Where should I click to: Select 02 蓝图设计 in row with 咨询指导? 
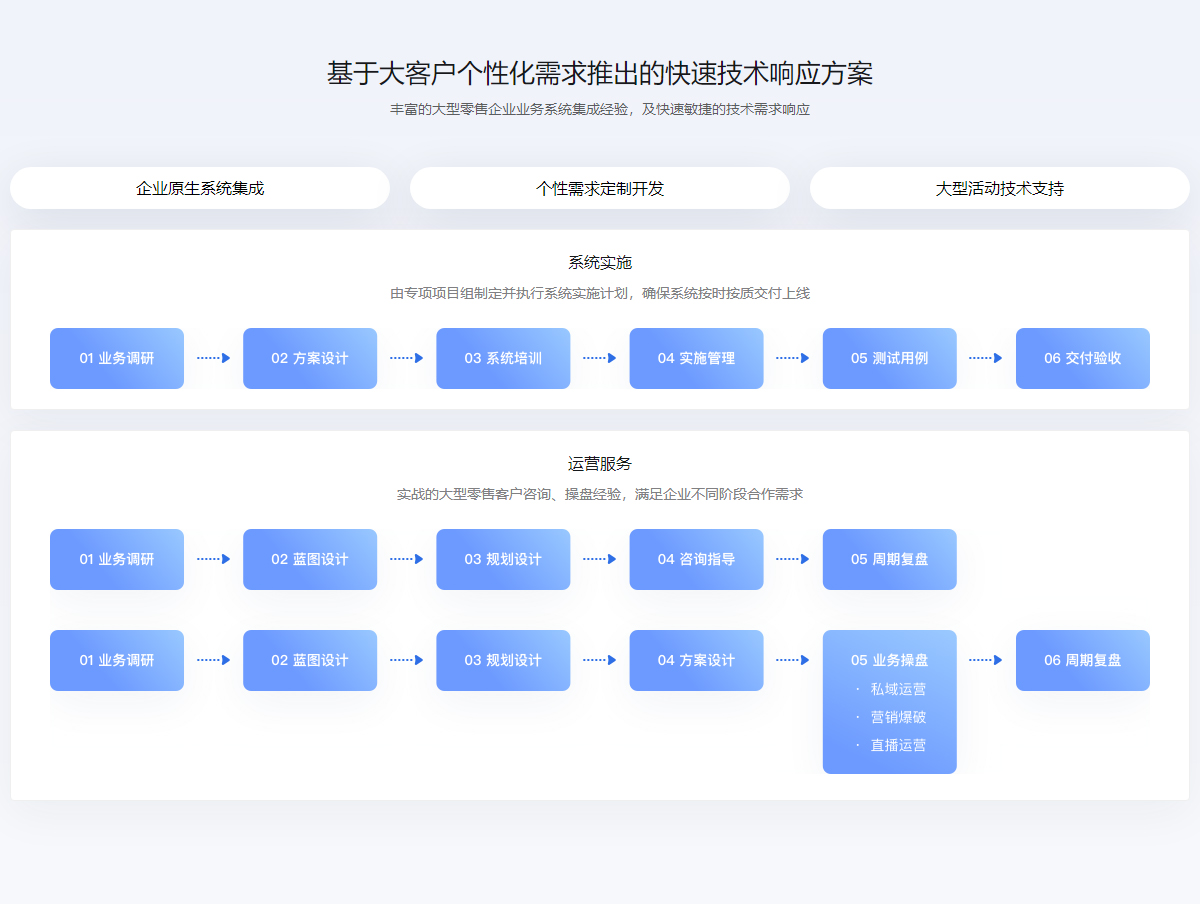pos(310,559)
